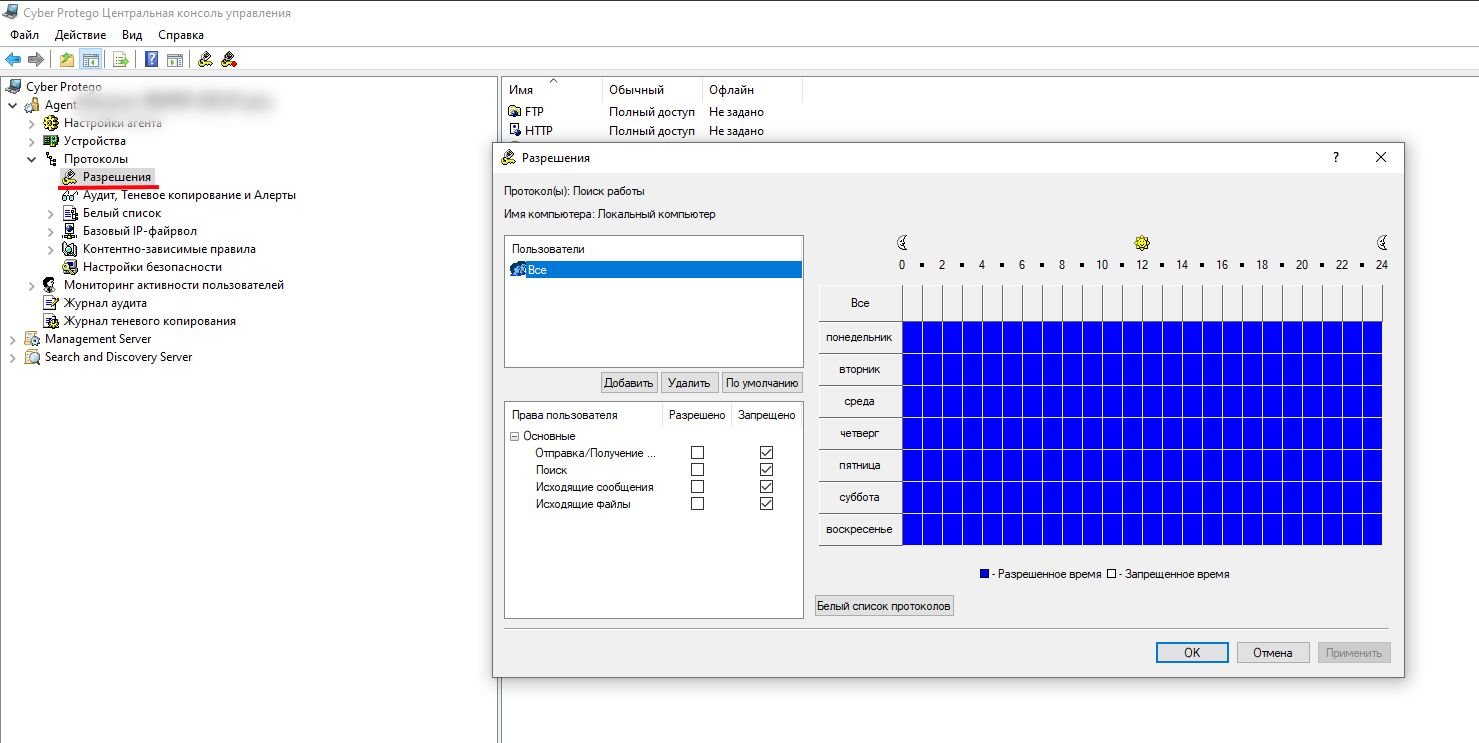Check Разрешено for Исходящие сообщения

point(697,487)
